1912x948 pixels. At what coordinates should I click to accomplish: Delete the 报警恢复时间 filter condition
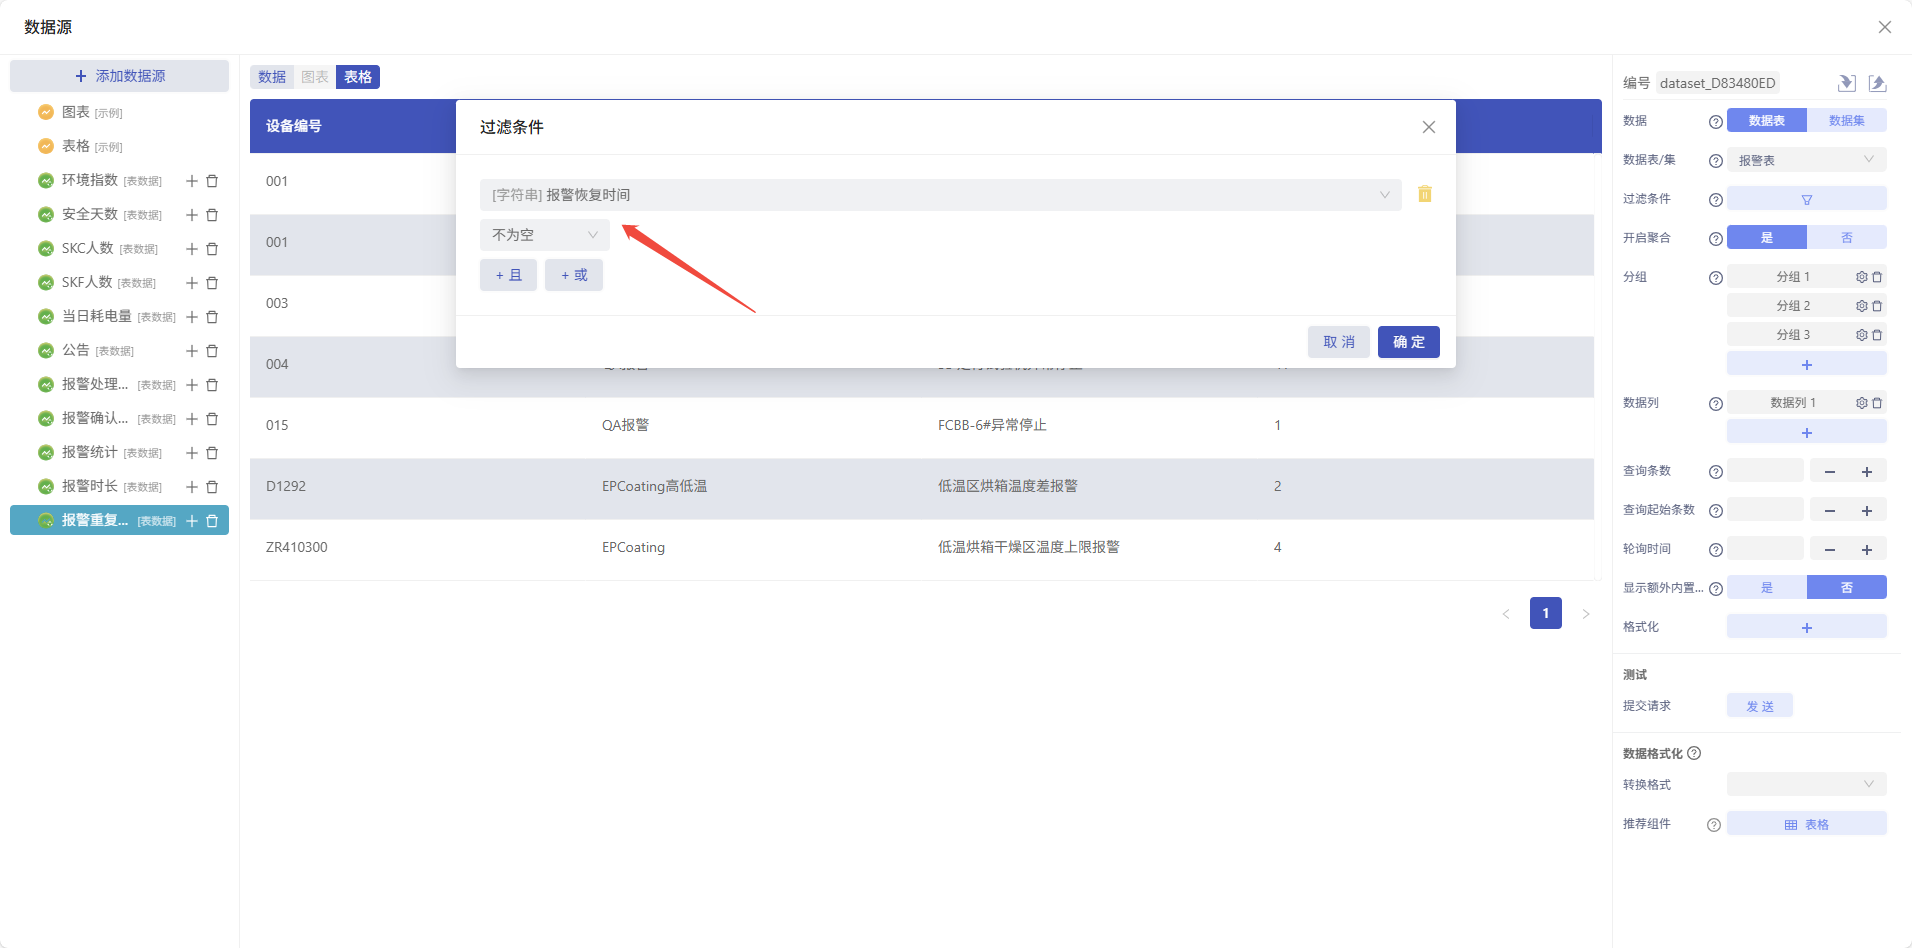click(x=1424, y=194)
